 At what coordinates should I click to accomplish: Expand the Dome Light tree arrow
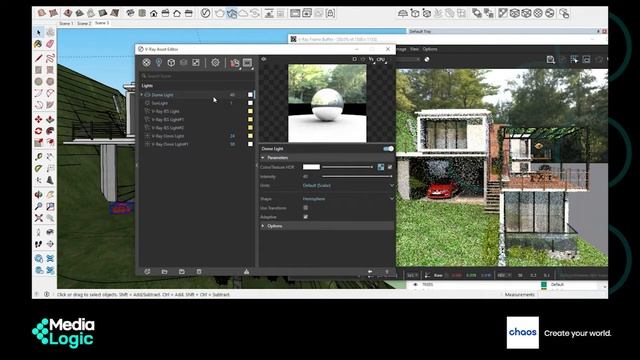142,95
